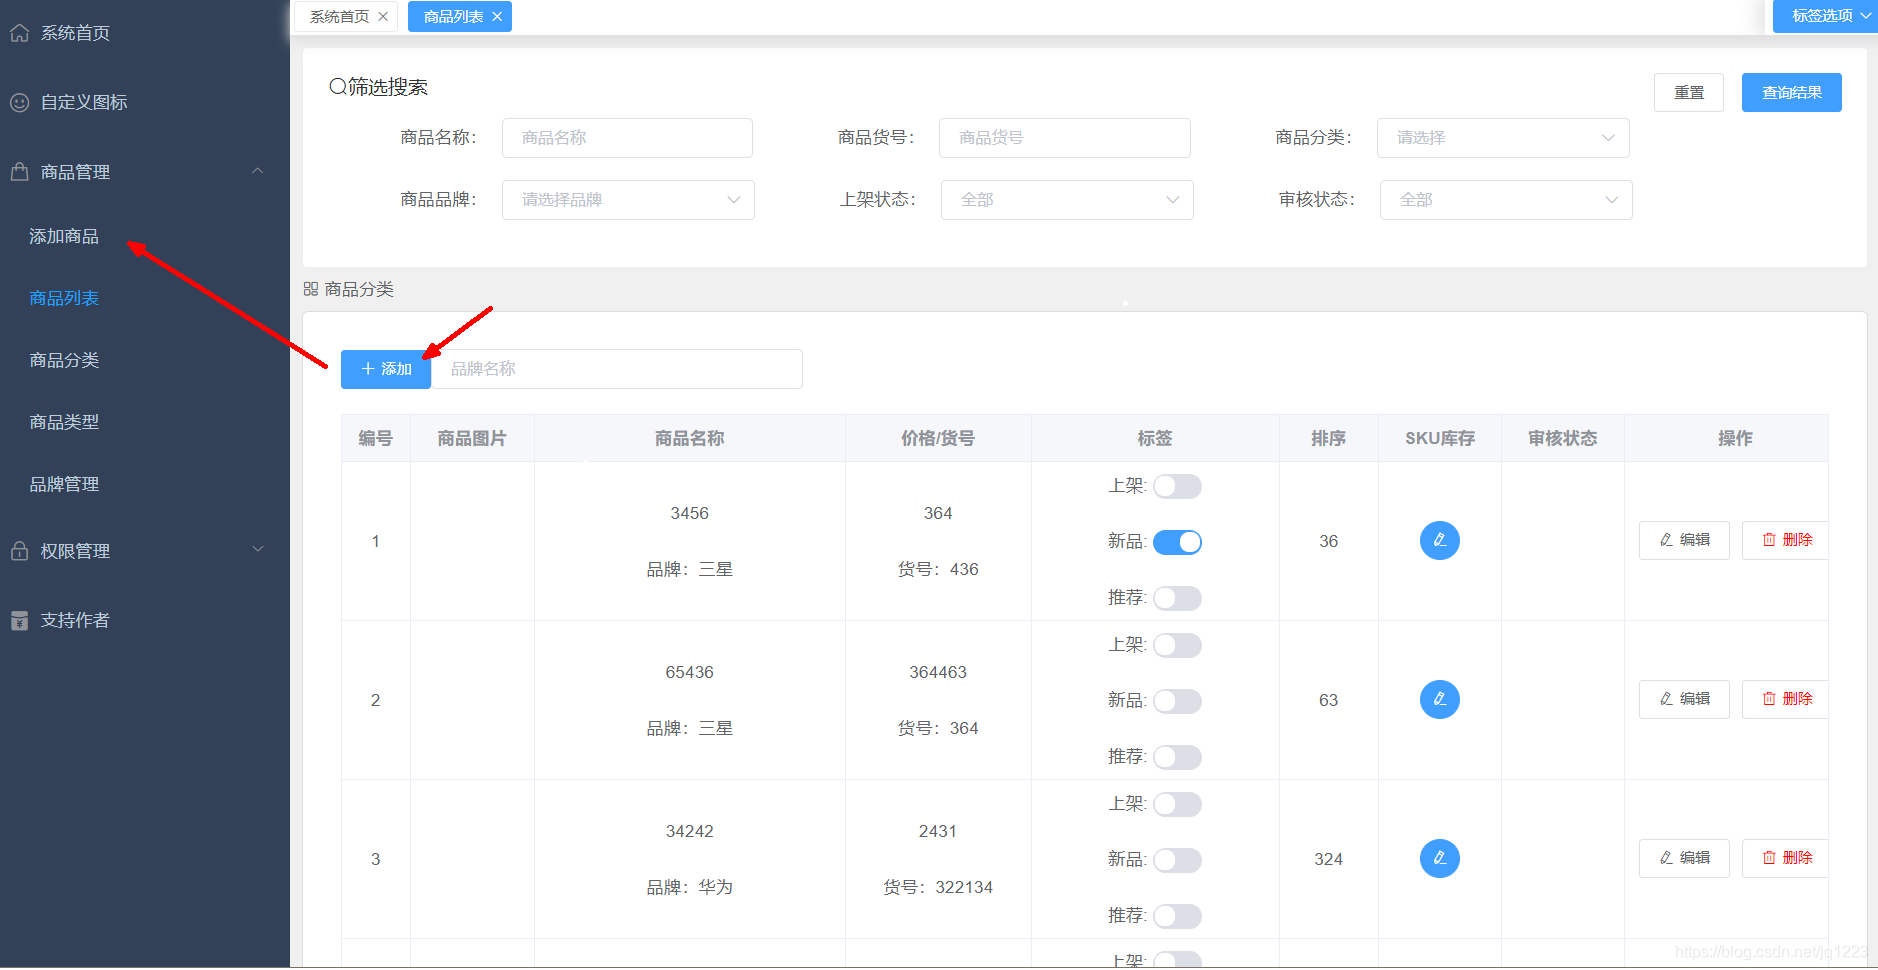
Task: Edit product 3456 with 编辑 button
Action: 1684,540
